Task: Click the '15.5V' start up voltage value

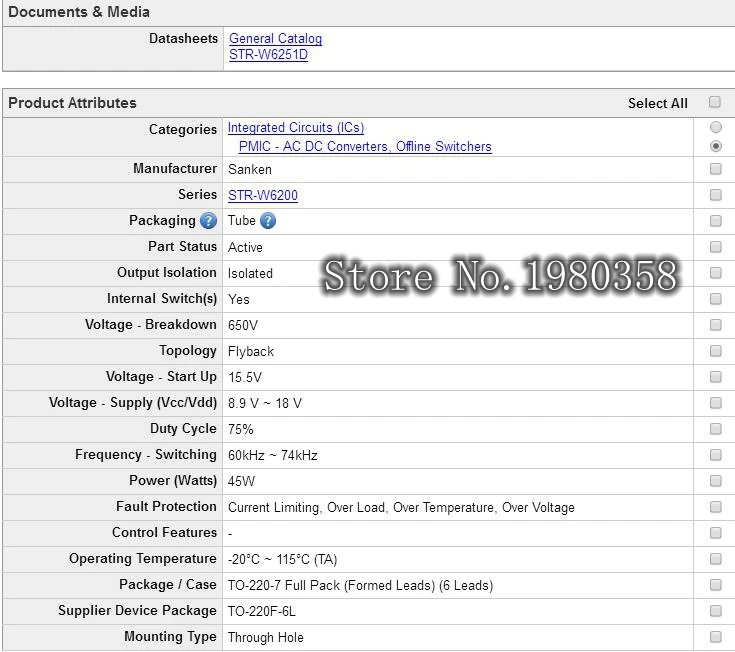Action: pyautogui.click(x=245, y=377)
